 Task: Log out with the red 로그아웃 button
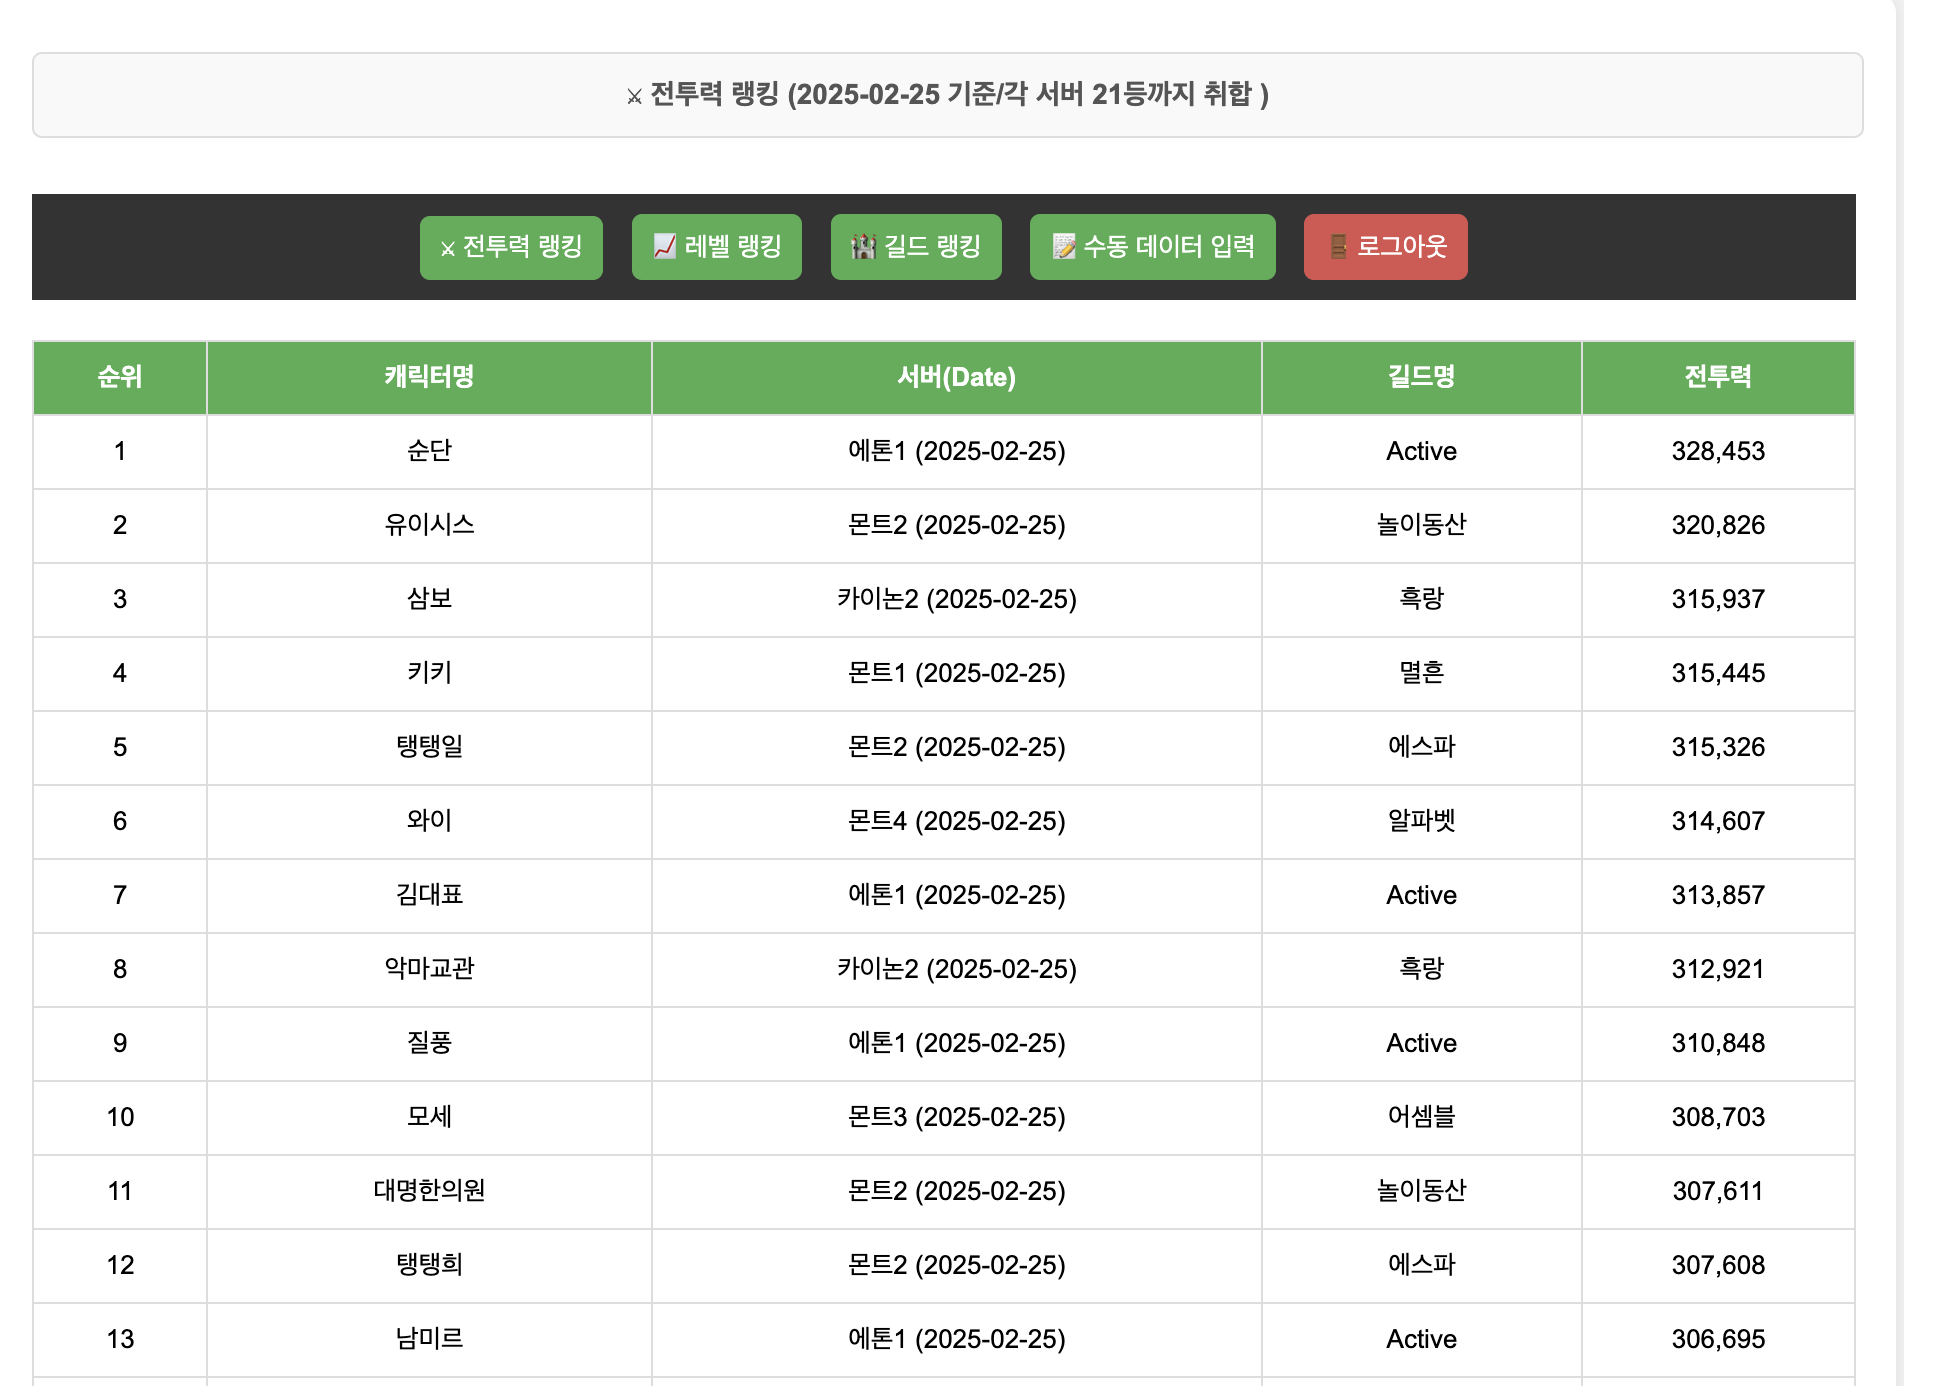[1385, 247]
